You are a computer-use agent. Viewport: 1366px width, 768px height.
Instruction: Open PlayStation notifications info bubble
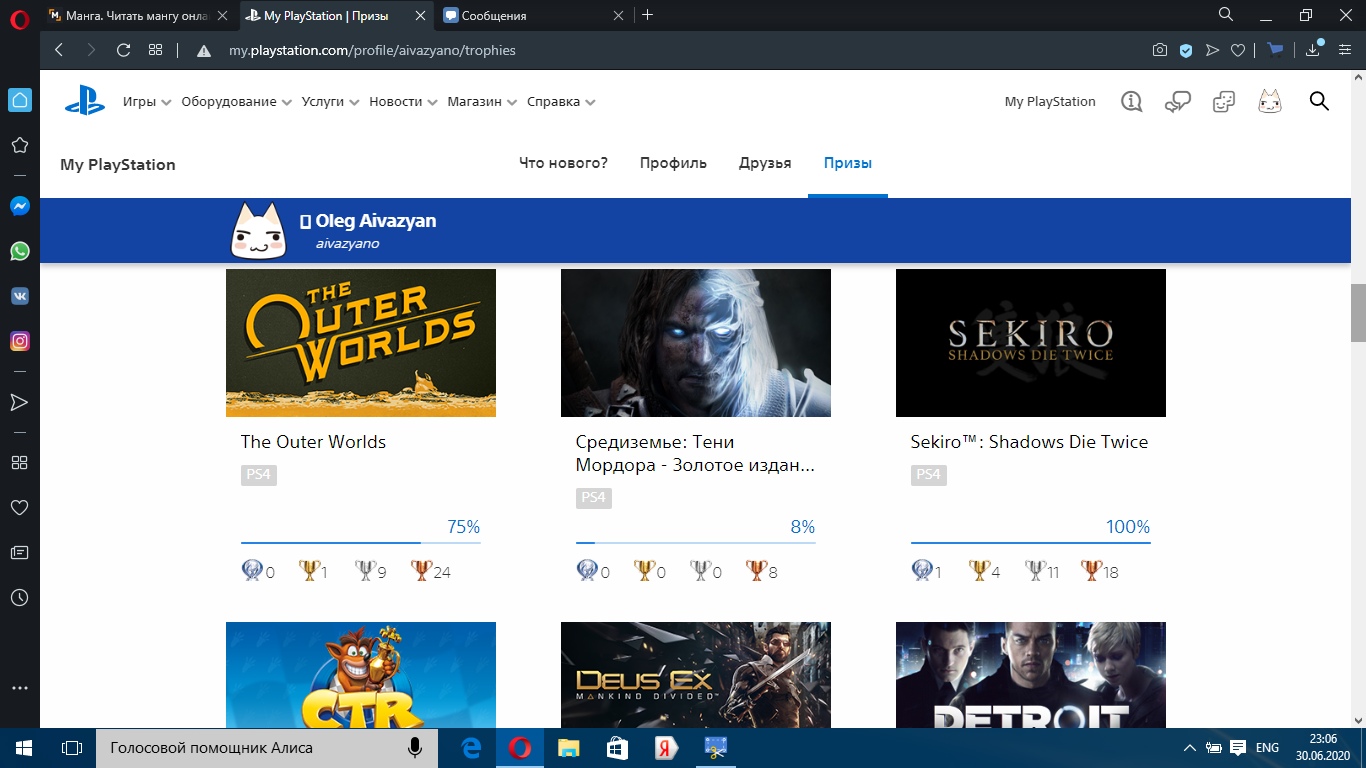[x=1132, y=101]
